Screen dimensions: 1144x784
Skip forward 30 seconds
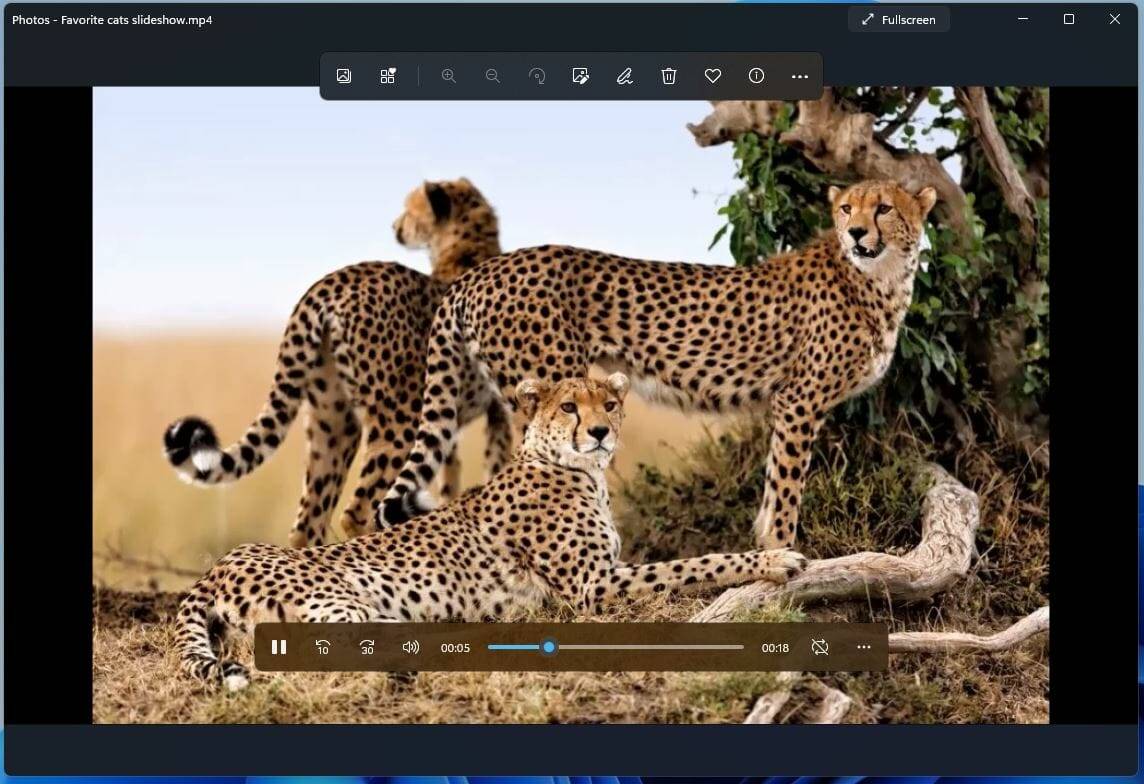[367, 647]
